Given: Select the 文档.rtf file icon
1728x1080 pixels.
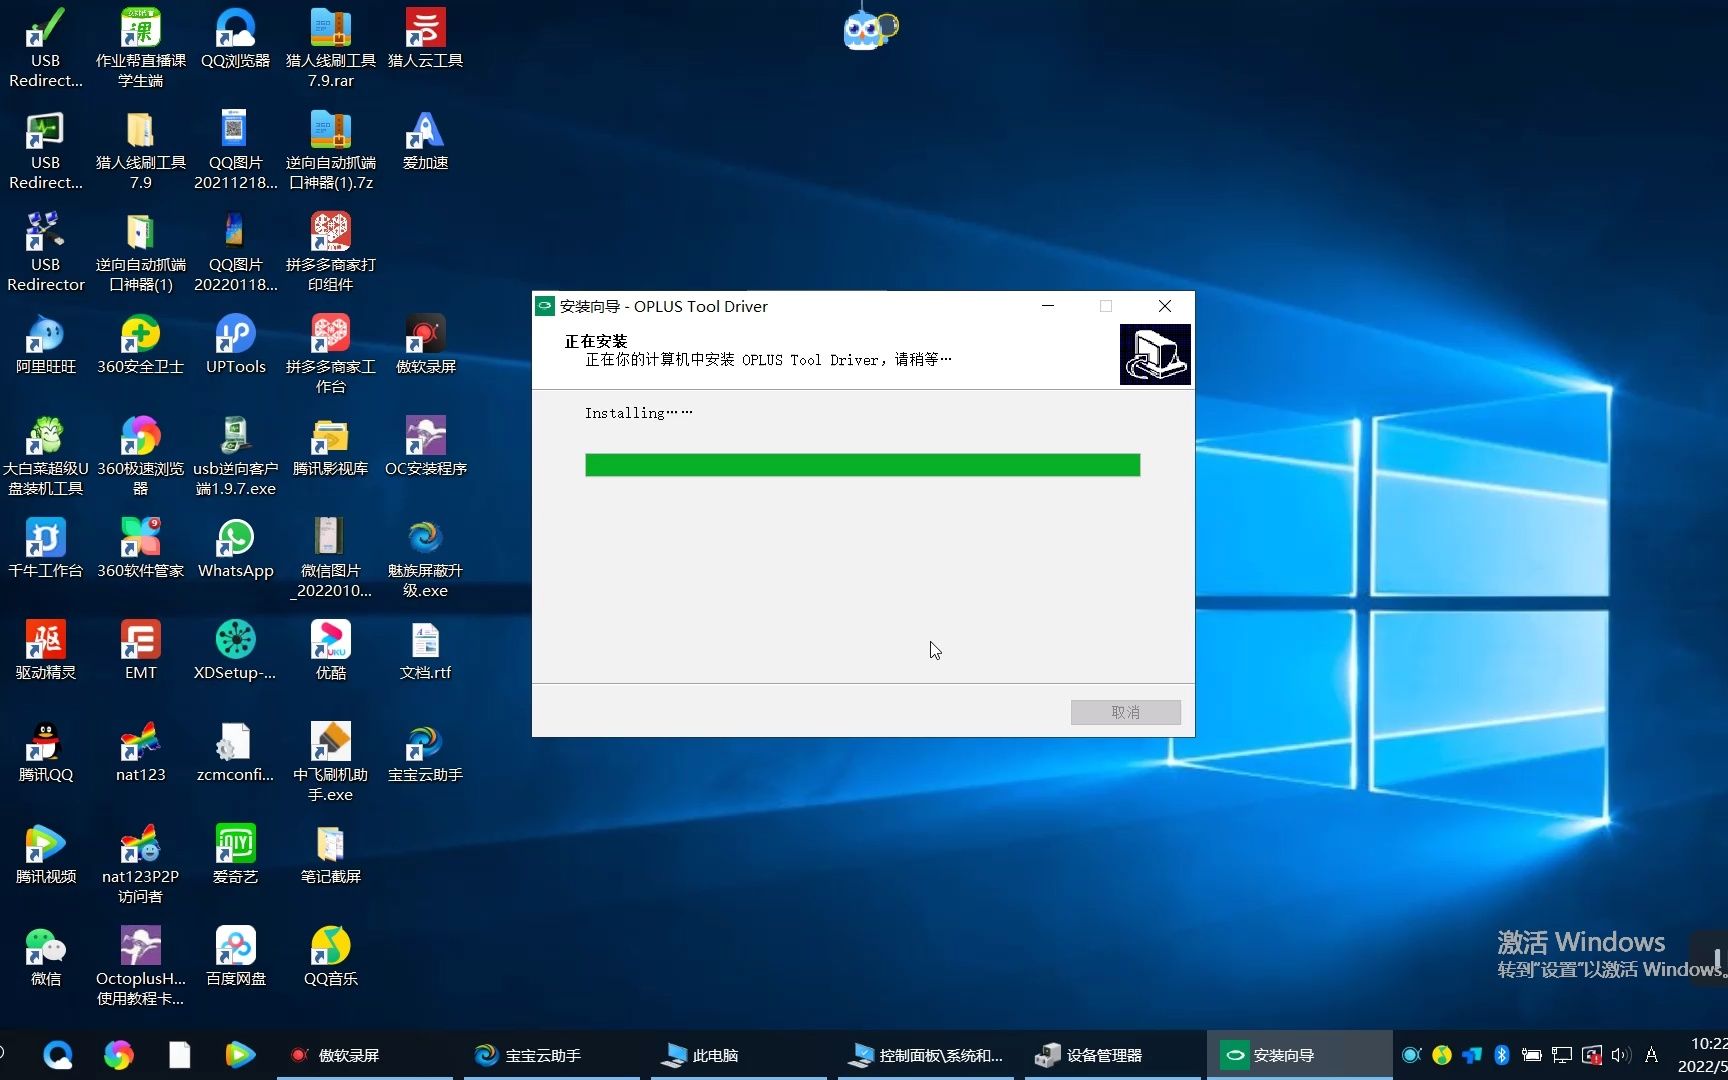Looking at the screenshot, I should [x=425, y=651].
